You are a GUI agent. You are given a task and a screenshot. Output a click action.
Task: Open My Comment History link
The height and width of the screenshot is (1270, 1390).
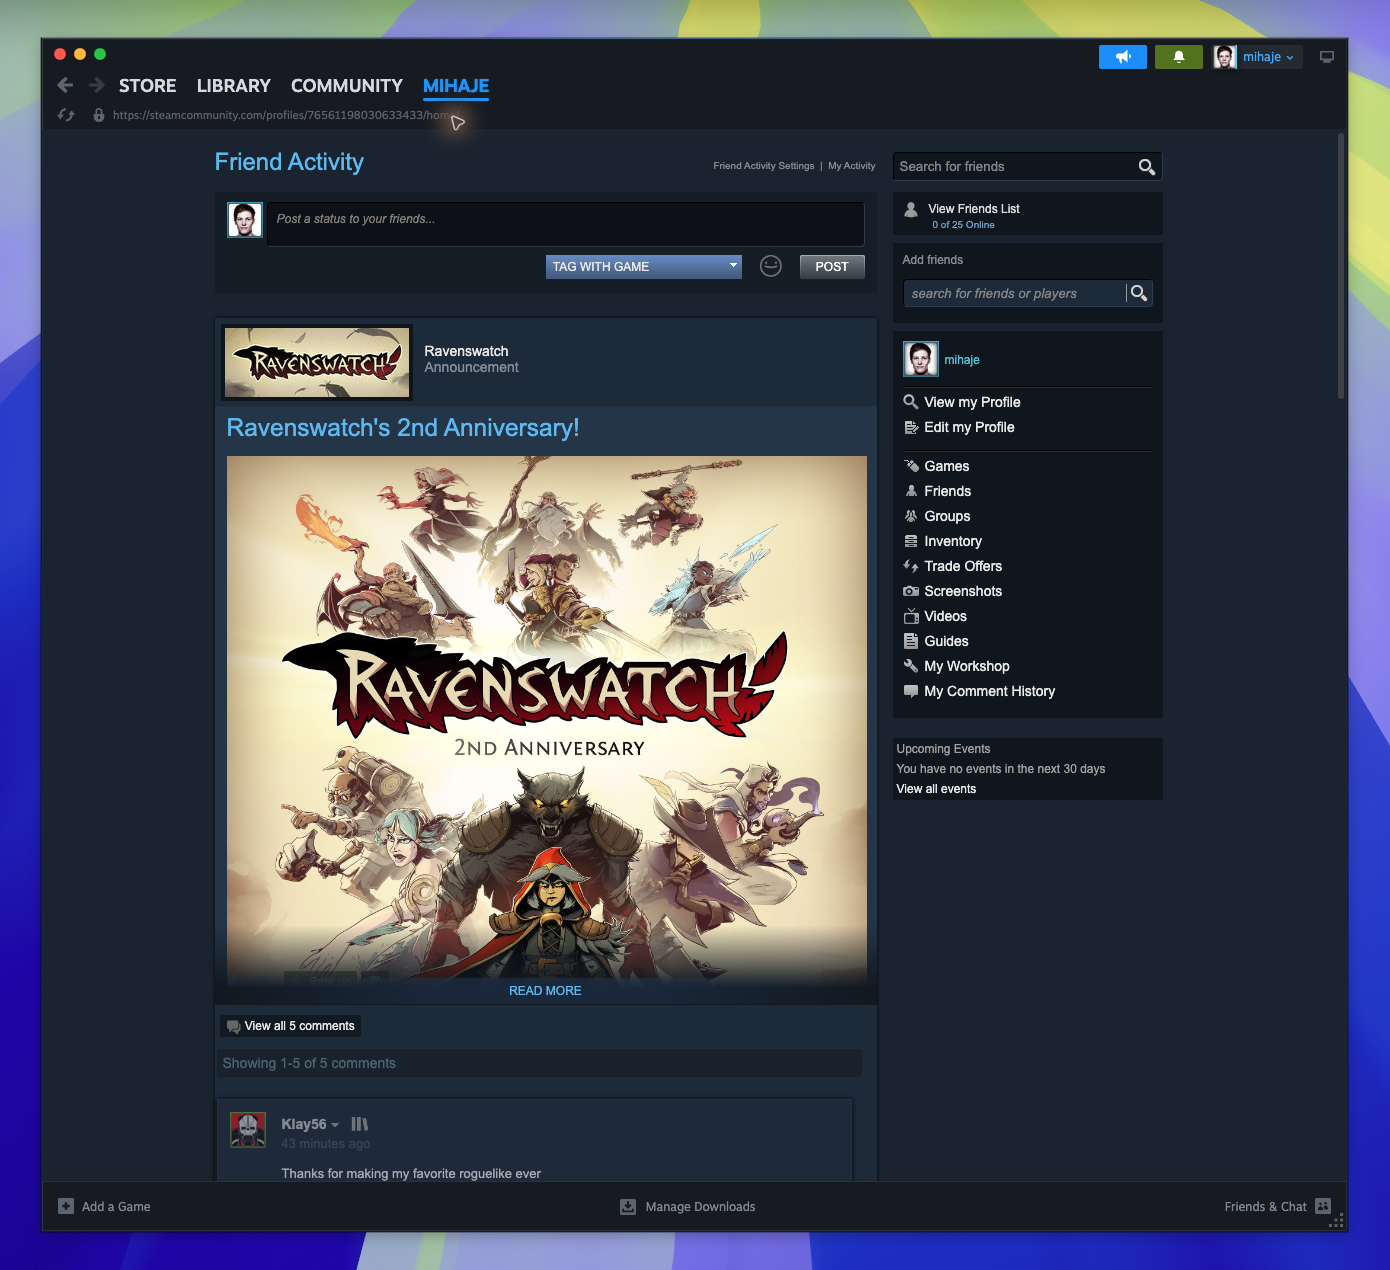point(990,691)
